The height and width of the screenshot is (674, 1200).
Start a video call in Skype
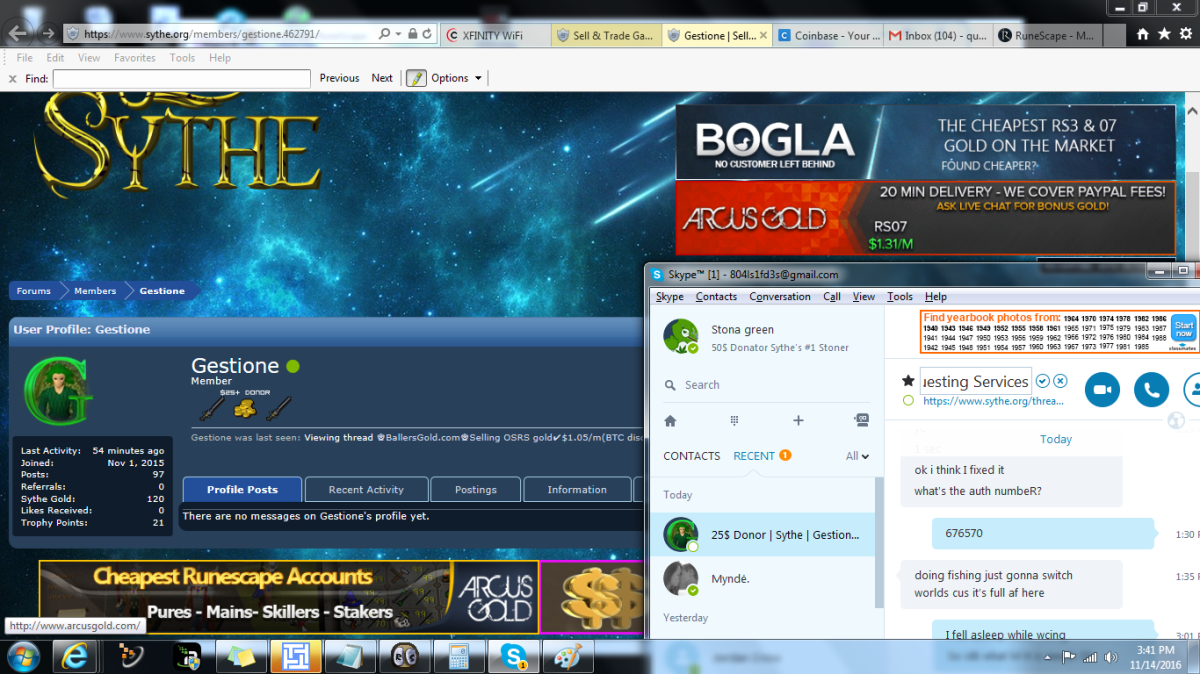tap(1102, 389)
